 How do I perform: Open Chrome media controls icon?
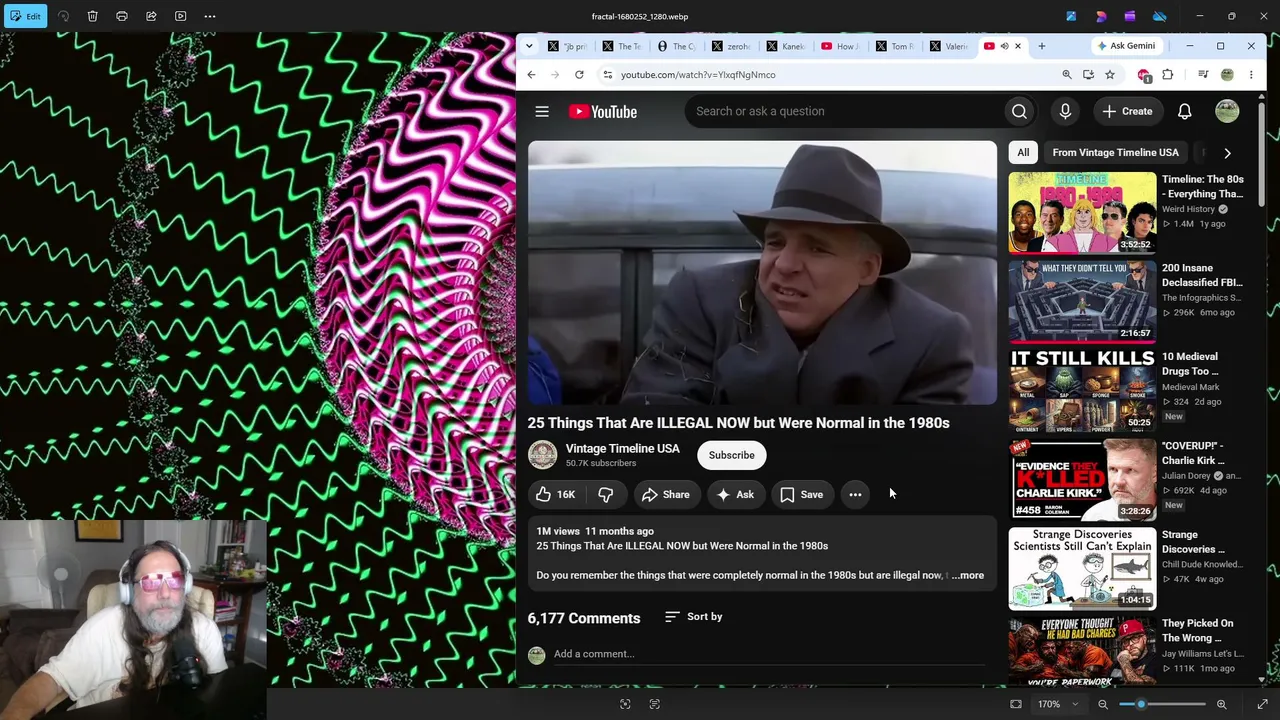[x=1203, y=75]
